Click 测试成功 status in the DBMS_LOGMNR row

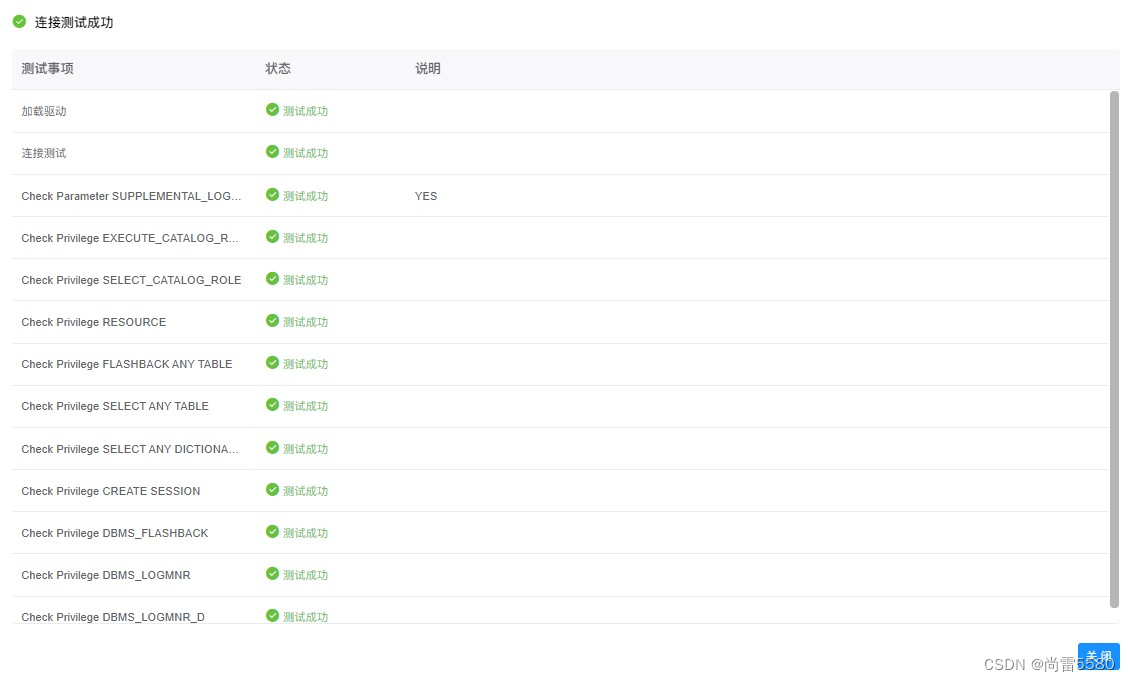(306, 575)
